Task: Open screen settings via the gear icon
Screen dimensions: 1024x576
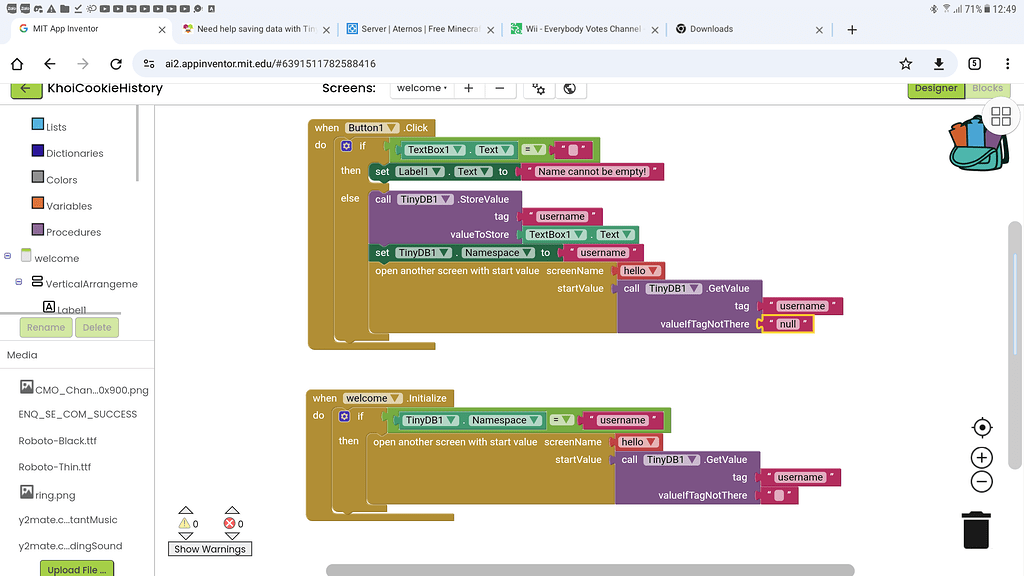Action: coord(538,88)
